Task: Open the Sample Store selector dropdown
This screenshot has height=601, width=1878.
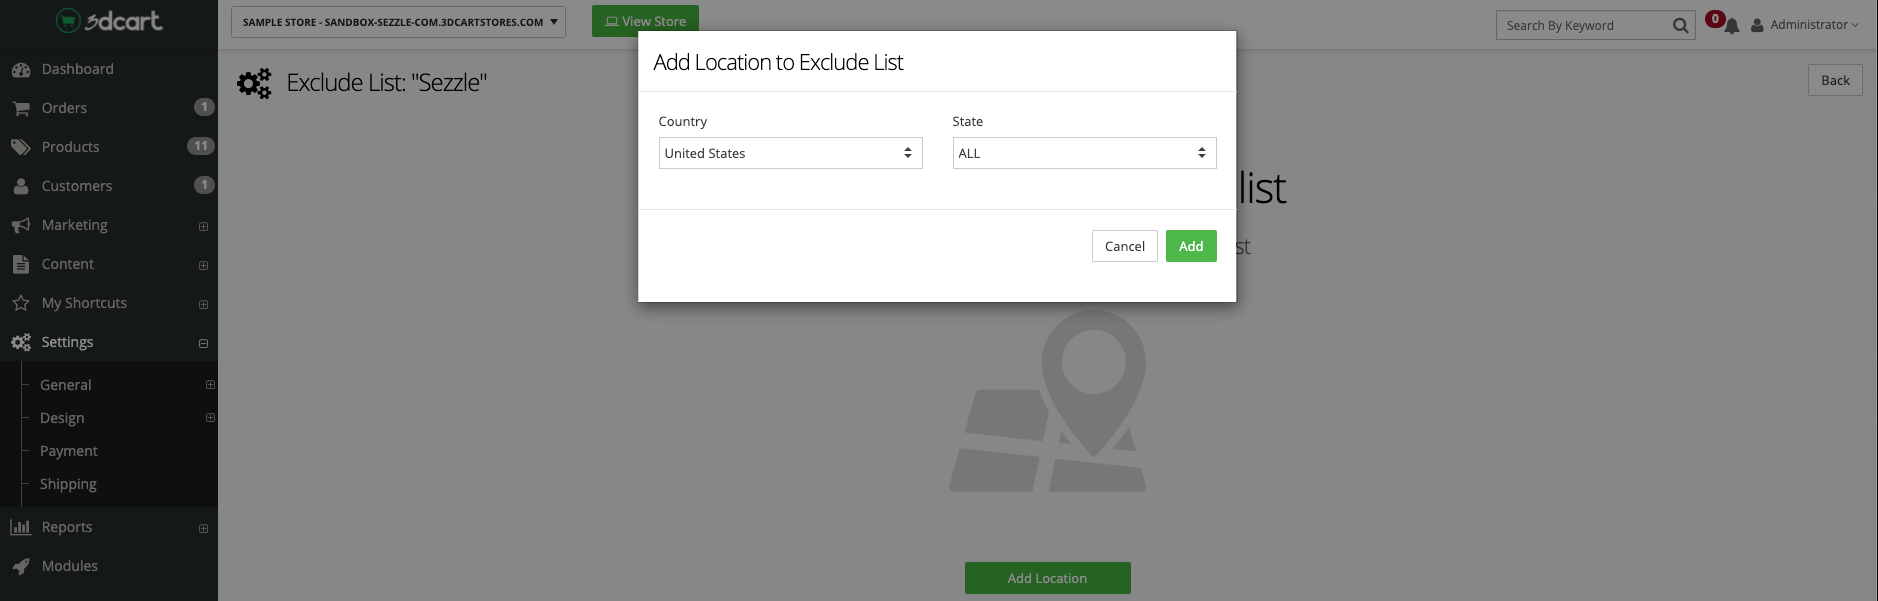Action: point(398,22)
